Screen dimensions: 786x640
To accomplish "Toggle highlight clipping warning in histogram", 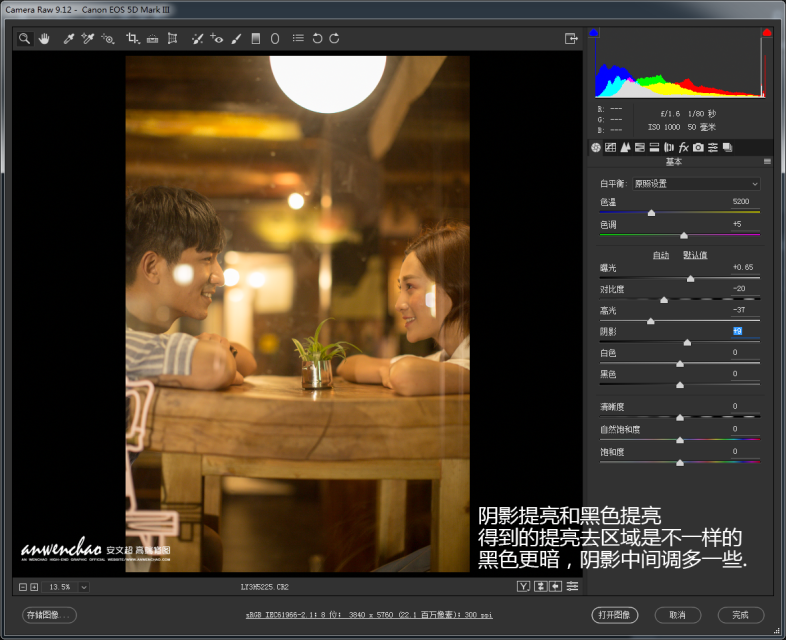I will (x=766, y=33).
